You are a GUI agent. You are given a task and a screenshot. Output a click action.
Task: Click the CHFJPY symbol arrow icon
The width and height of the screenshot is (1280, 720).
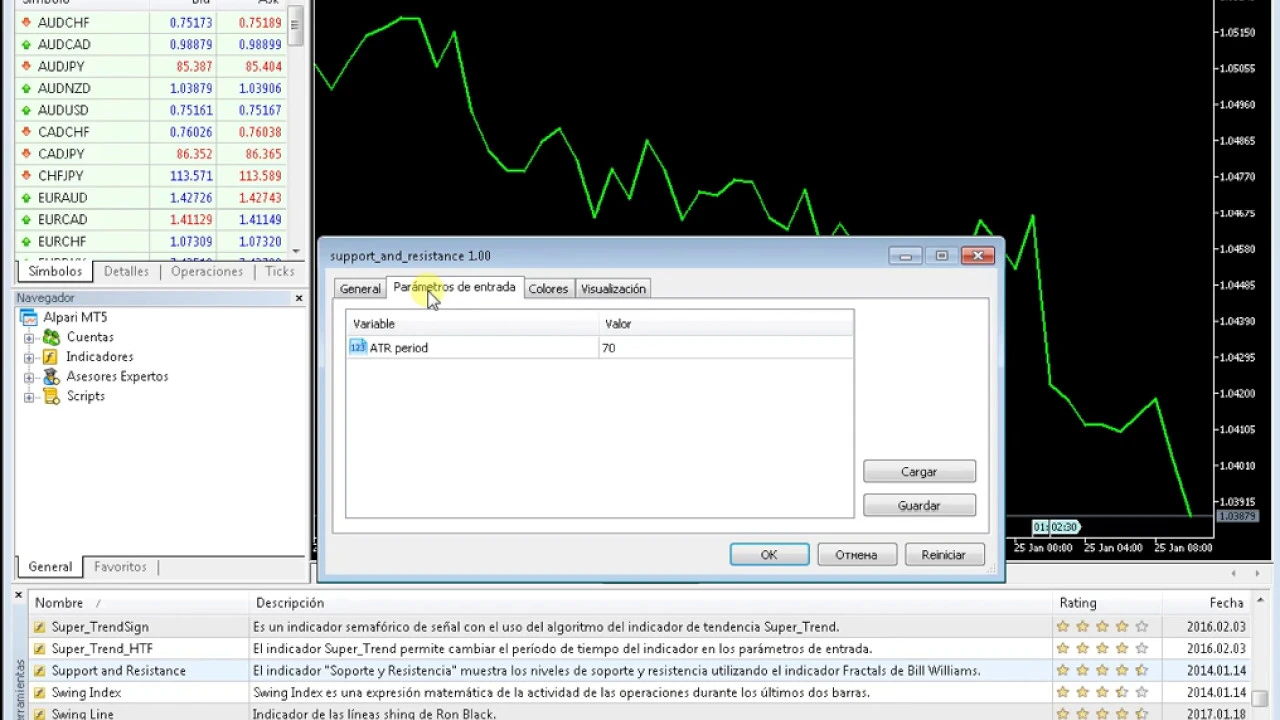coord(26,176)
